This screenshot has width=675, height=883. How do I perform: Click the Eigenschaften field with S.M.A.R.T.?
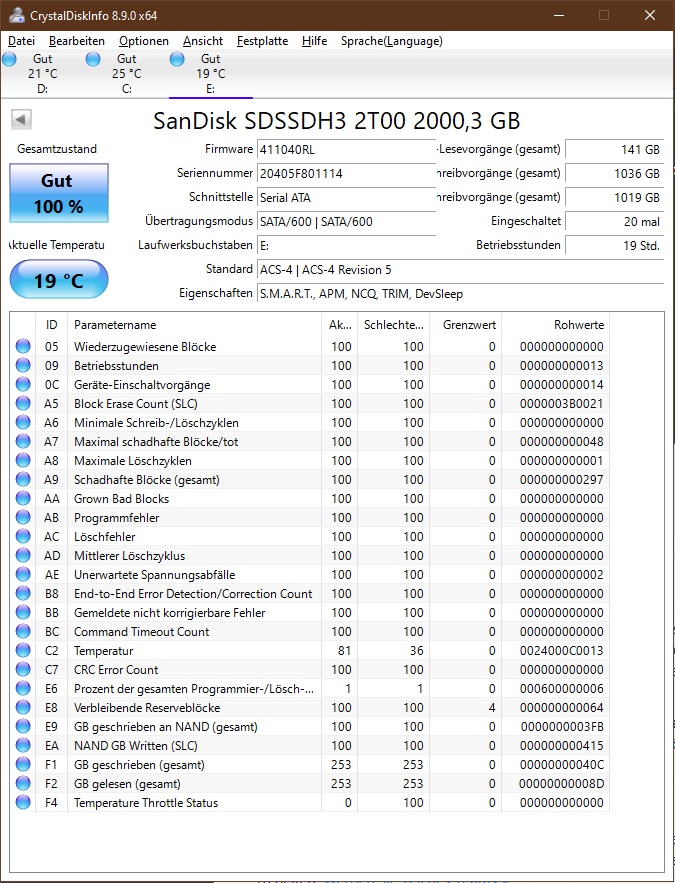[x=461, y=294]
